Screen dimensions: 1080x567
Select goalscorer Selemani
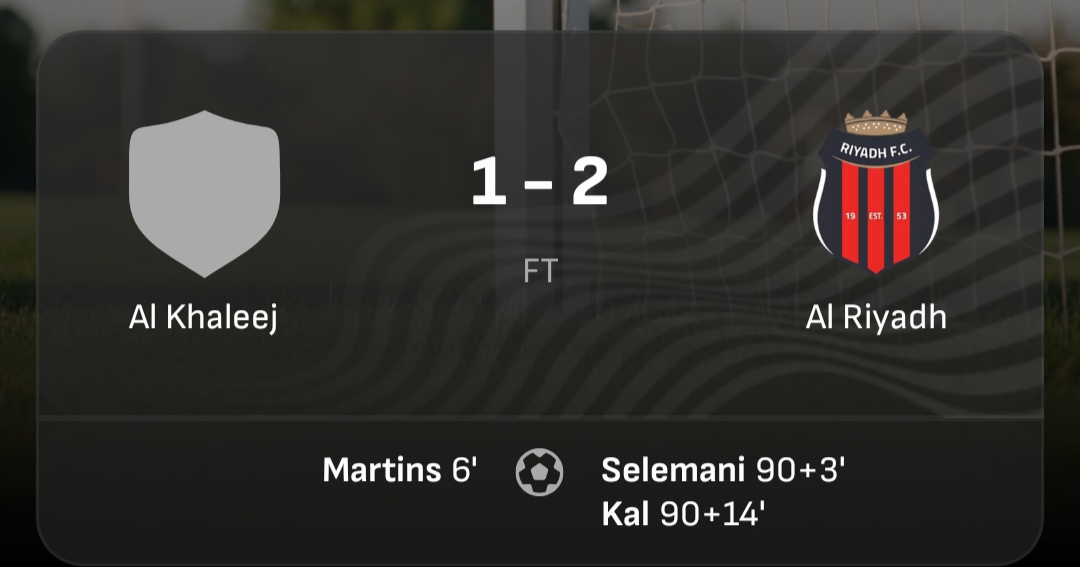[x=673, y=471]
